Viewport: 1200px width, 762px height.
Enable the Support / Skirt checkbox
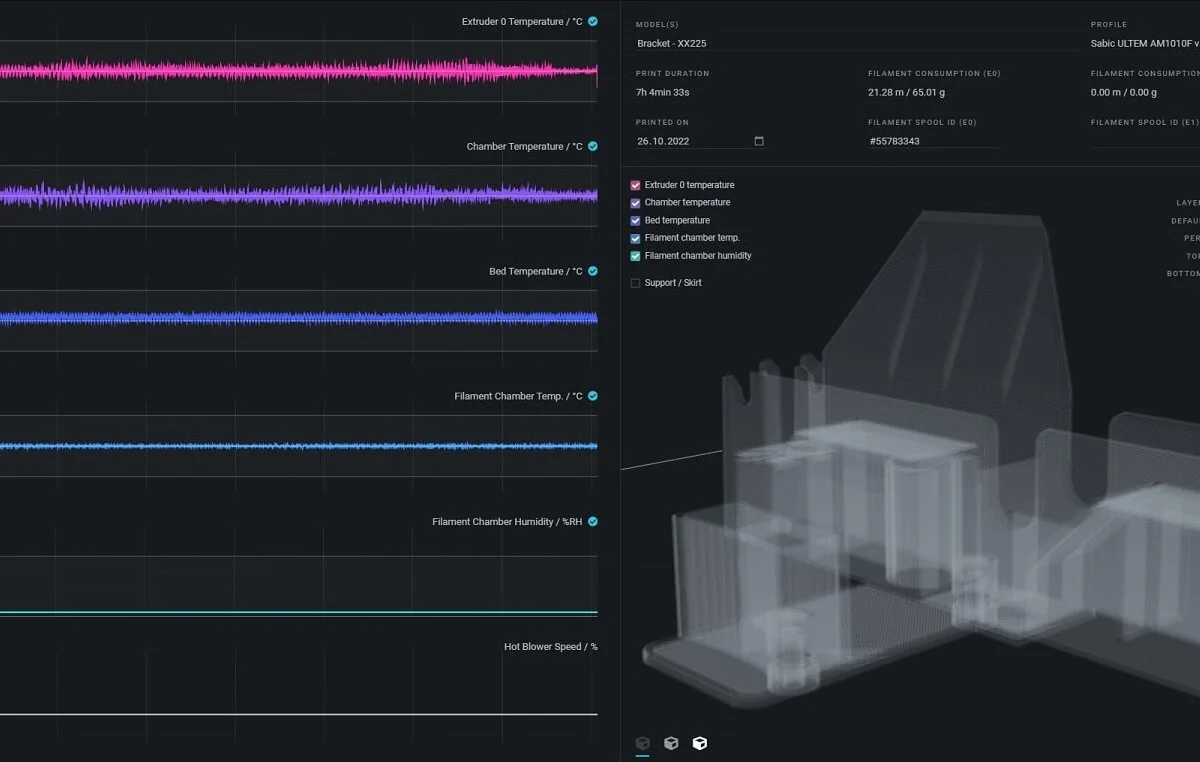(x=635, y=283)
